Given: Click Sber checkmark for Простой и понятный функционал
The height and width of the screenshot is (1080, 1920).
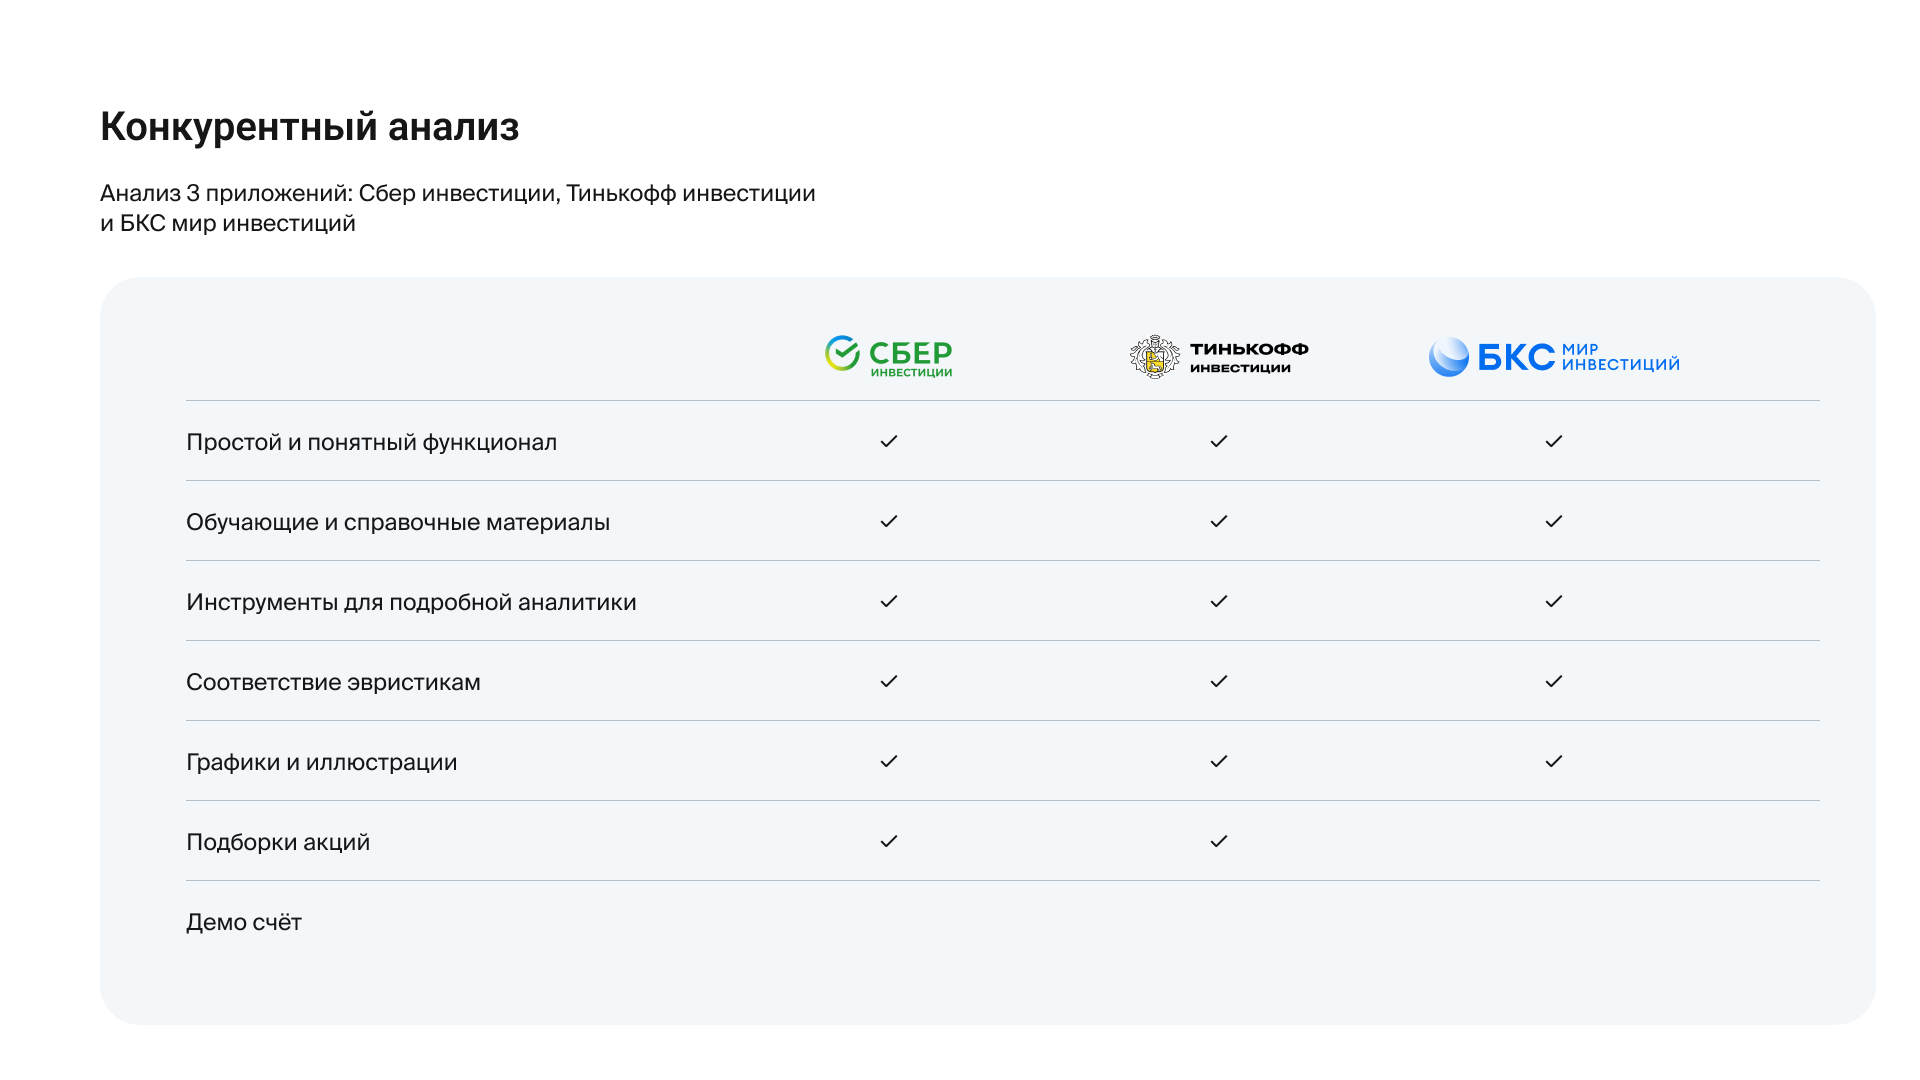Looking at the screenshot, I should pyautogui.click(x=889, y=441).
